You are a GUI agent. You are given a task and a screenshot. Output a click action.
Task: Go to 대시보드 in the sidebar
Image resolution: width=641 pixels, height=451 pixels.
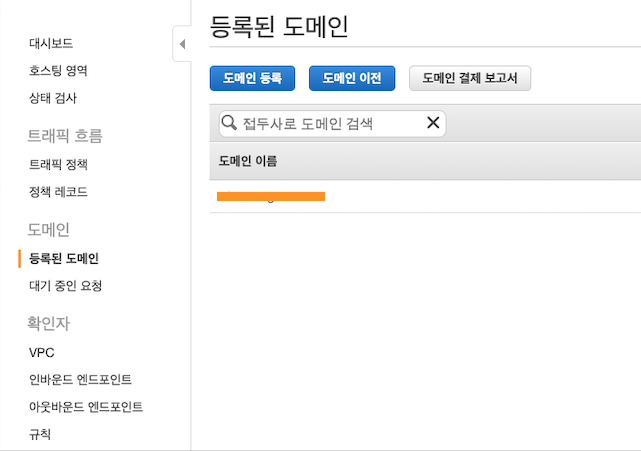[x=51, y=43]
